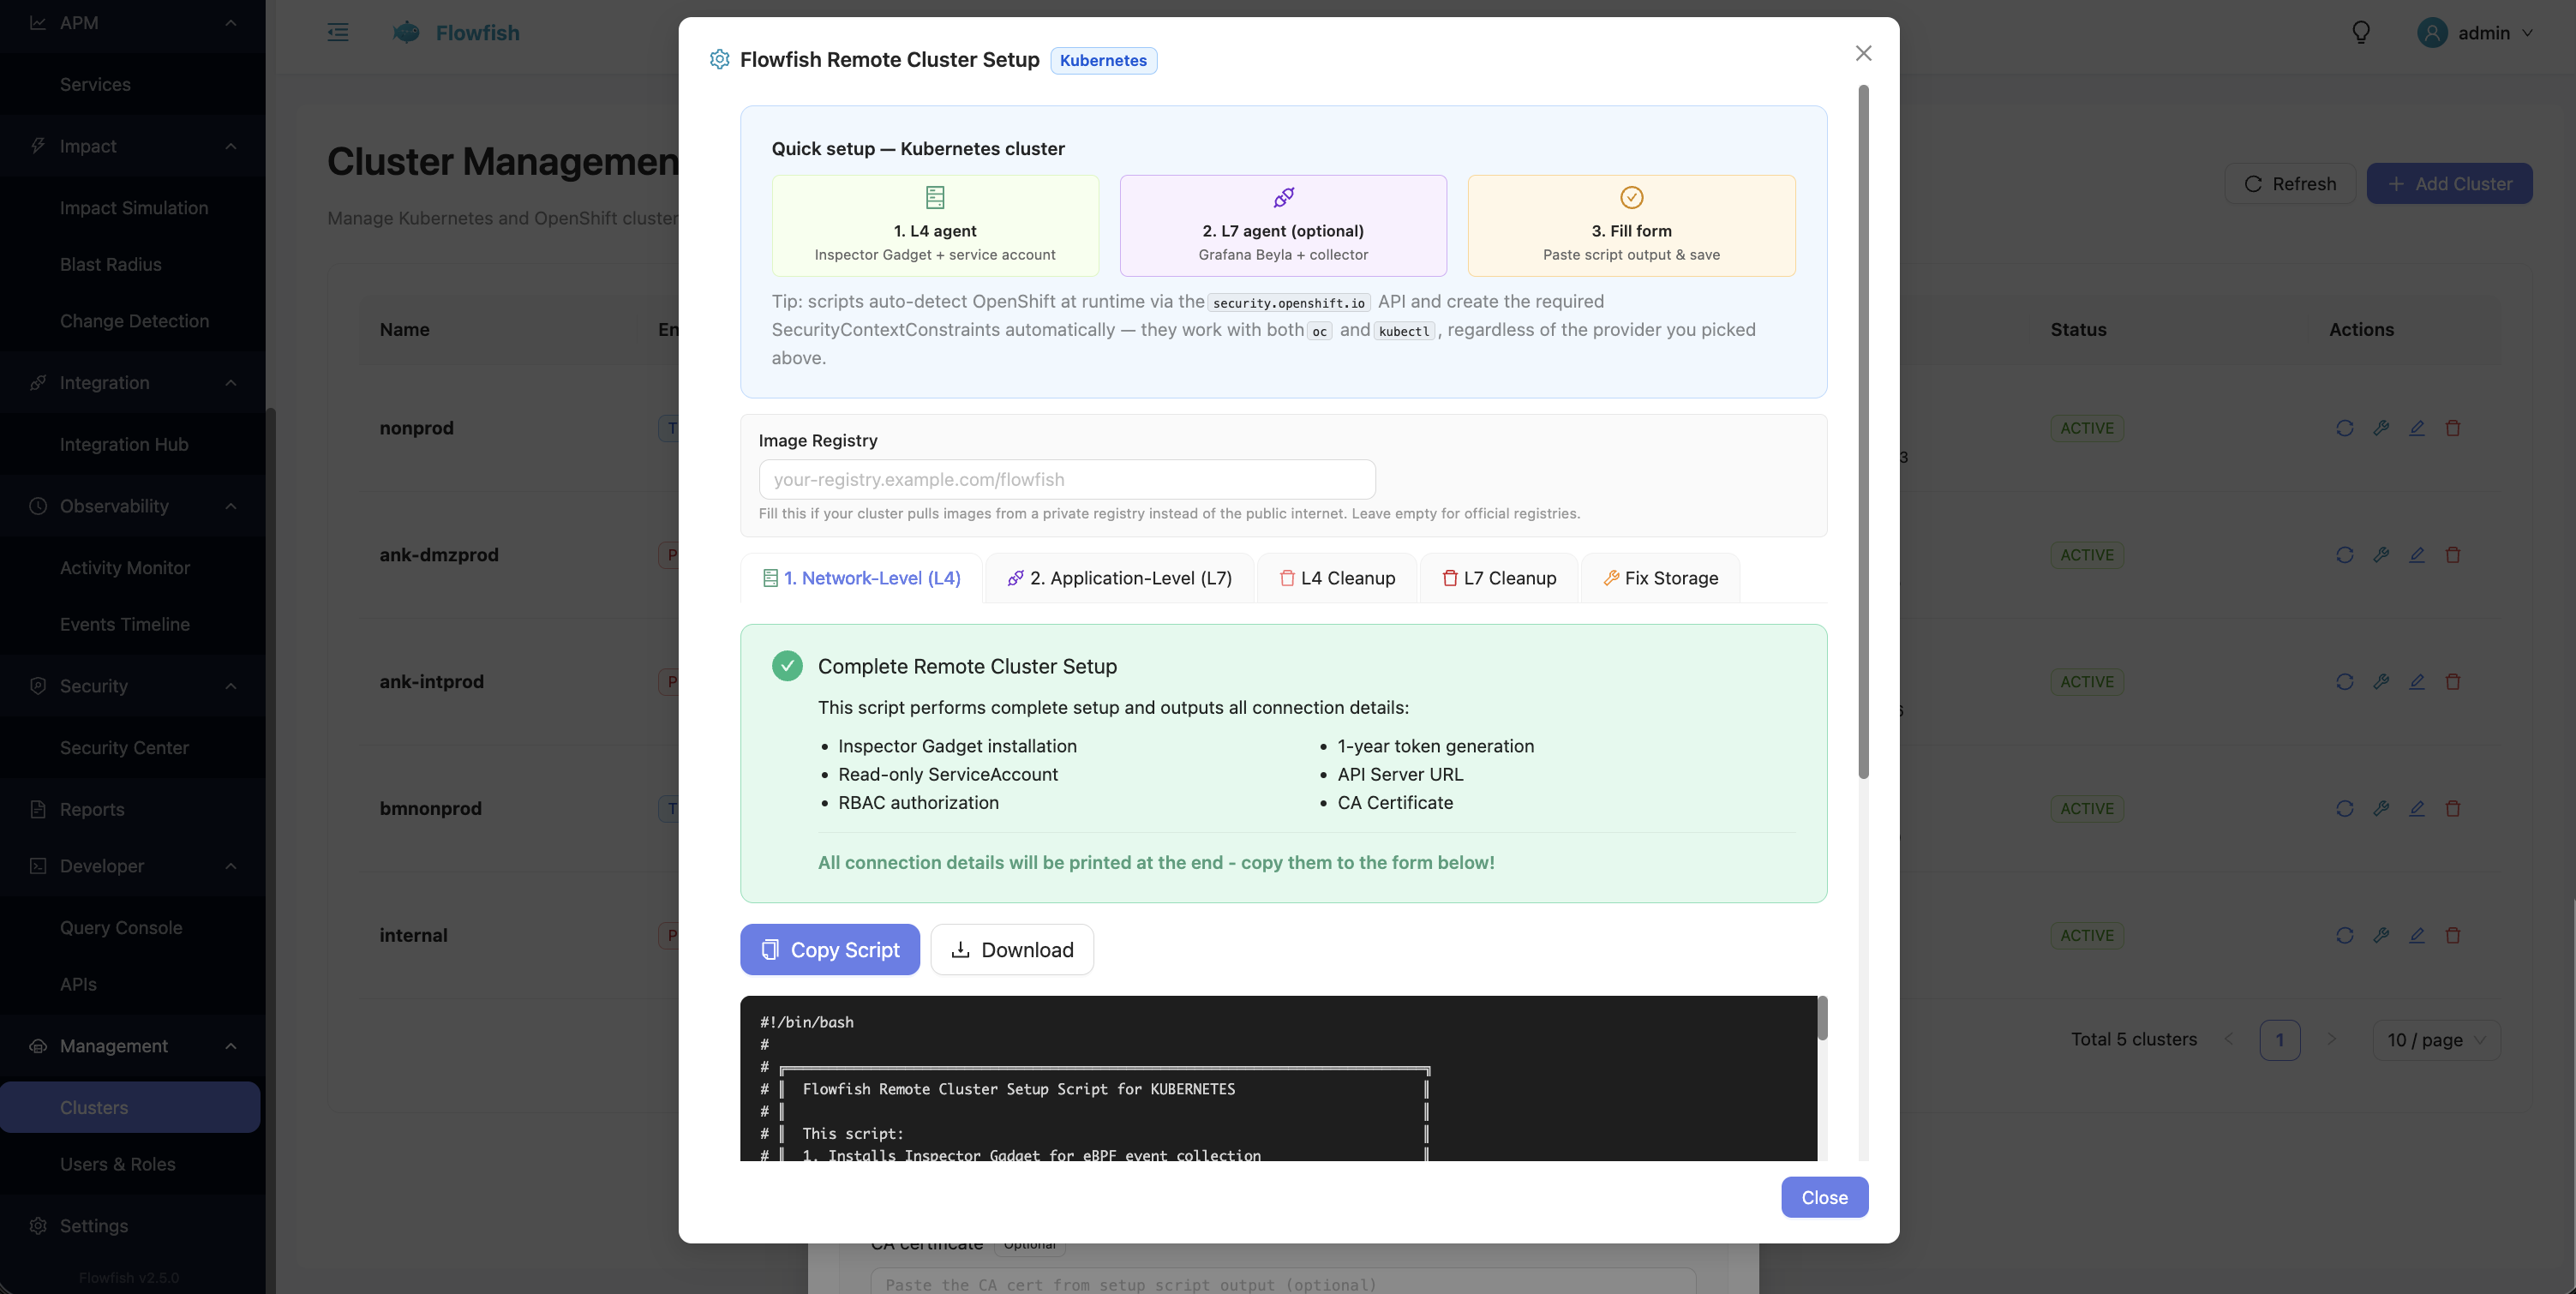
Task: Sync the internal cluster
Action: click(2344, 936)
